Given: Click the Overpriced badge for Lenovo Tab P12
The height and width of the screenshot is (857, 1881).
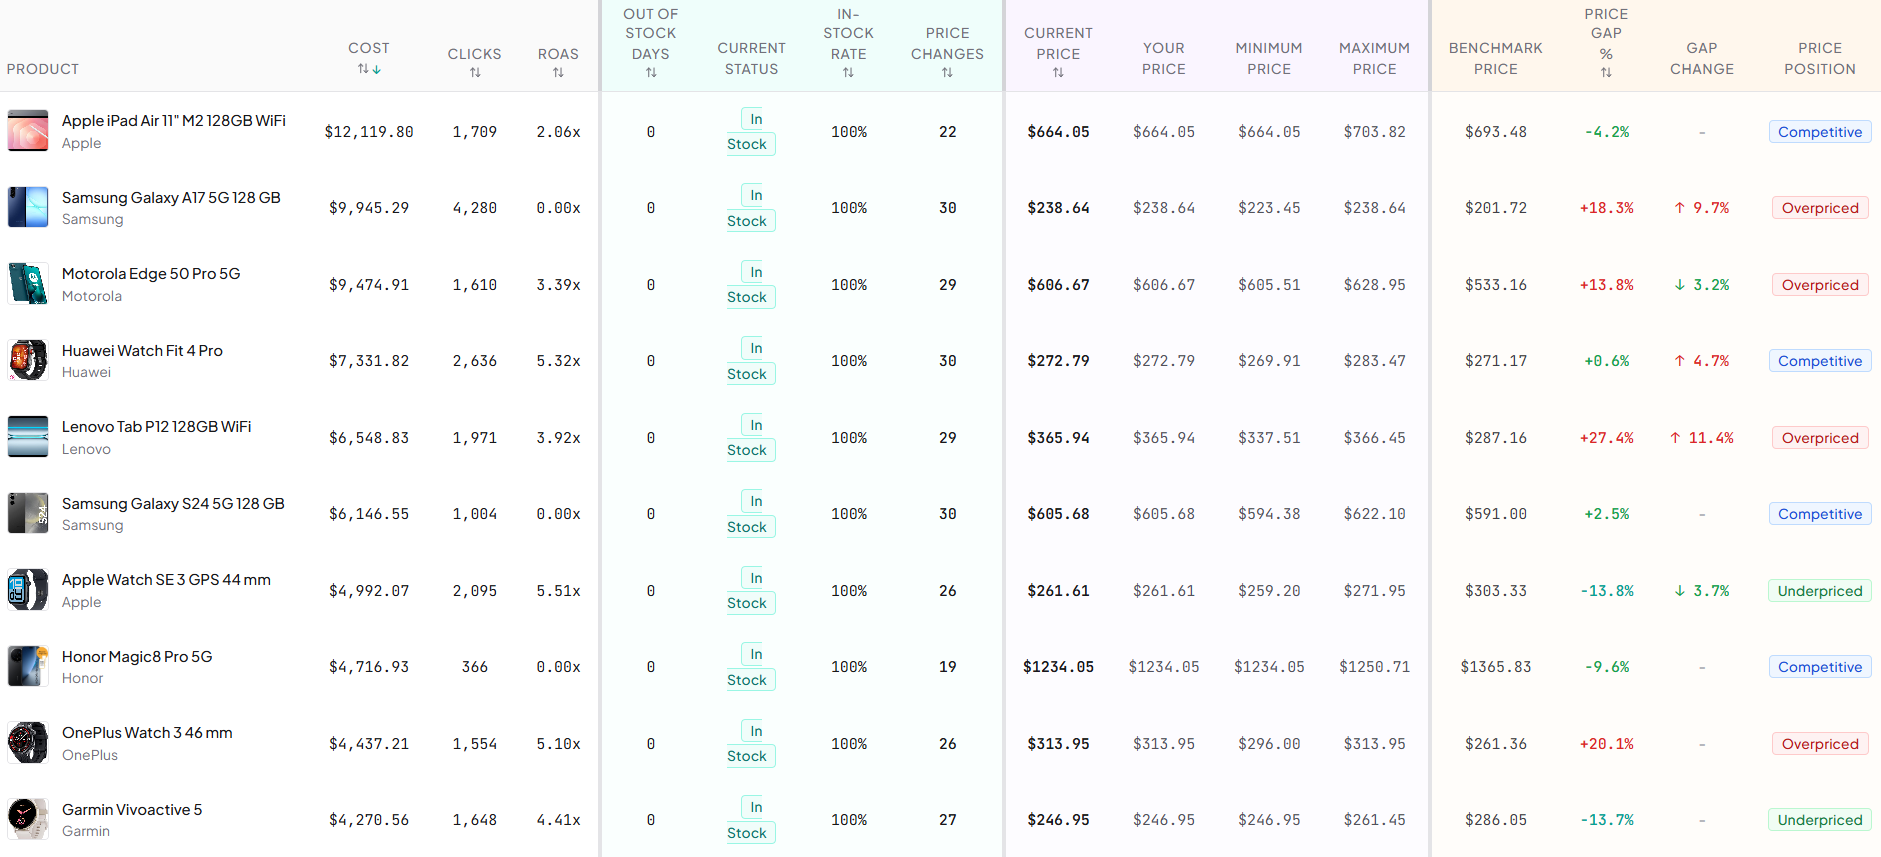Looking at the screenshot, I should [1819, 437].
